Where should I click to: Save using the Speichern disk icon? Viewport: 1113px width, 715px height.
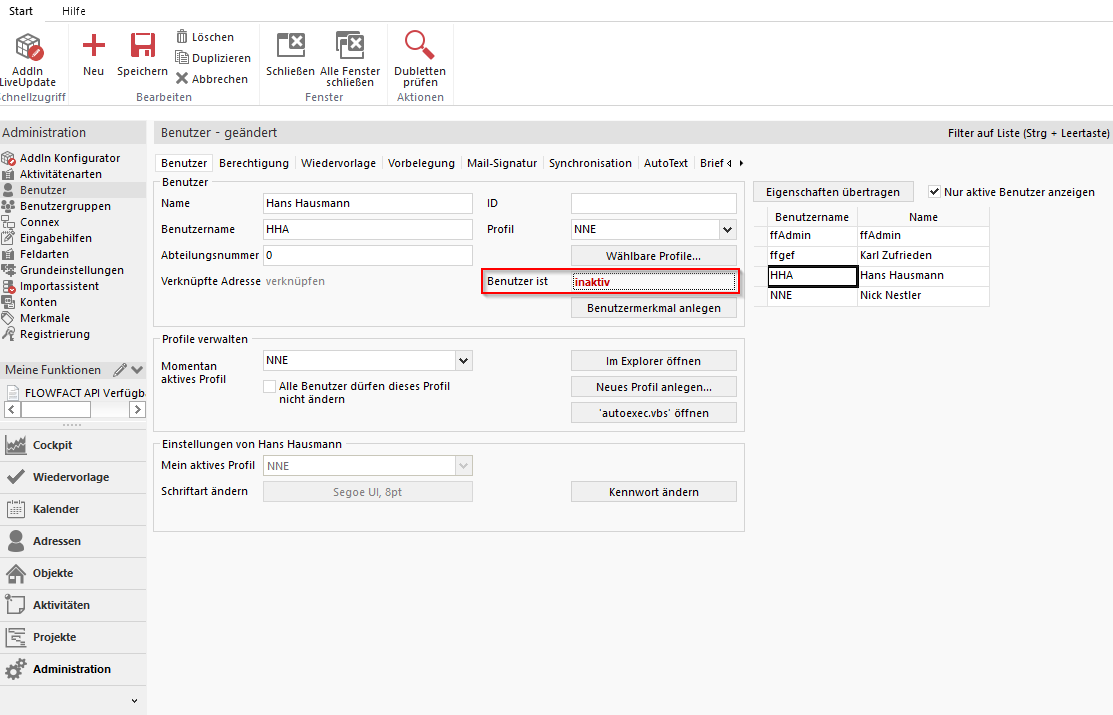click(x=142, y=46)
